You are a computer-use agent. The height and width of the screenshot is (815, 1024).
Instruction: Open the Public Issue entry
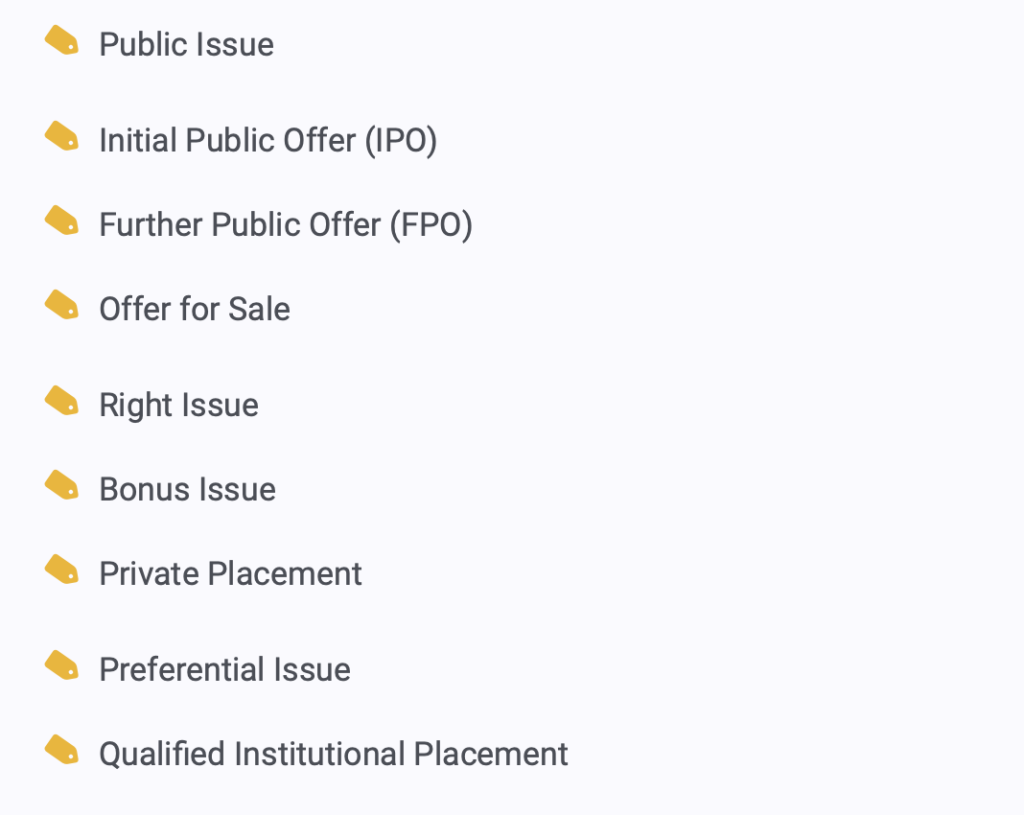186,44
